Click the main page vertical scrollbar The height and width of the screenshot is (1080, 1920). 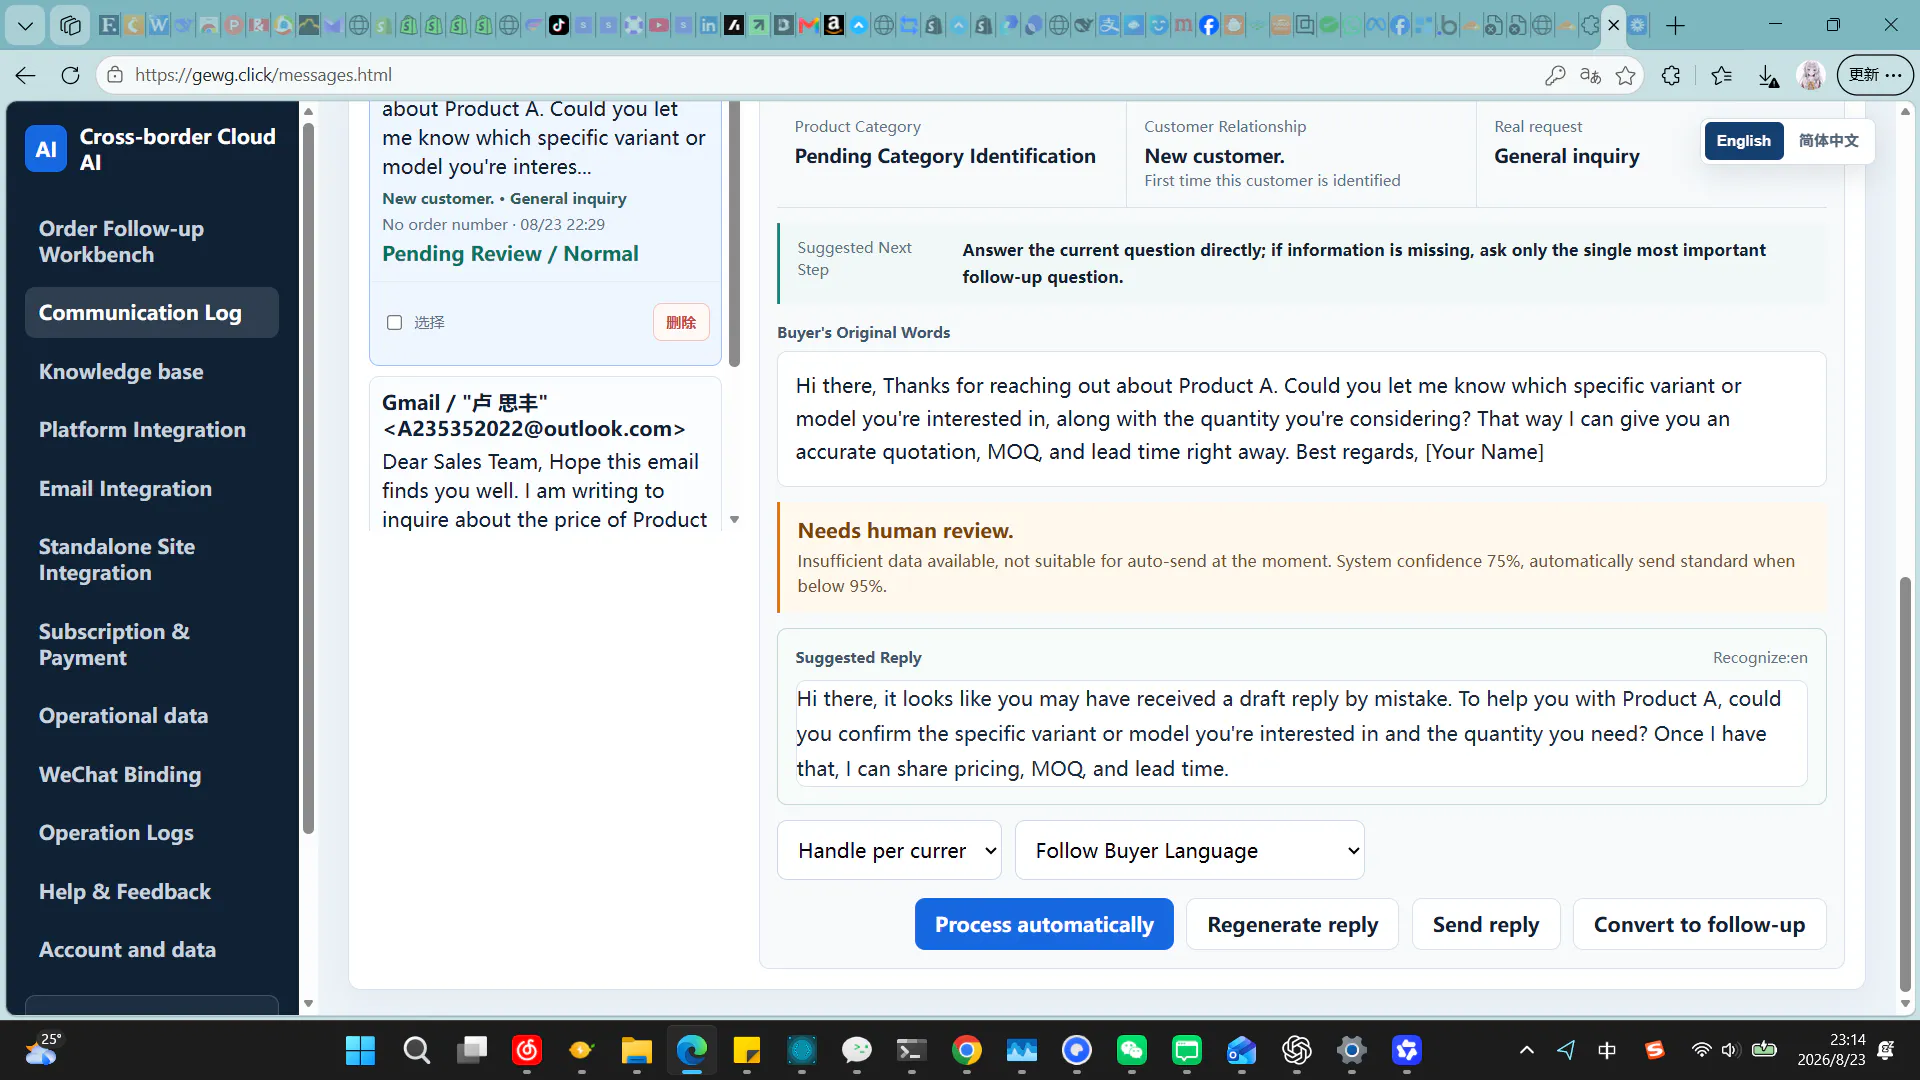(x=1905, y=785)
